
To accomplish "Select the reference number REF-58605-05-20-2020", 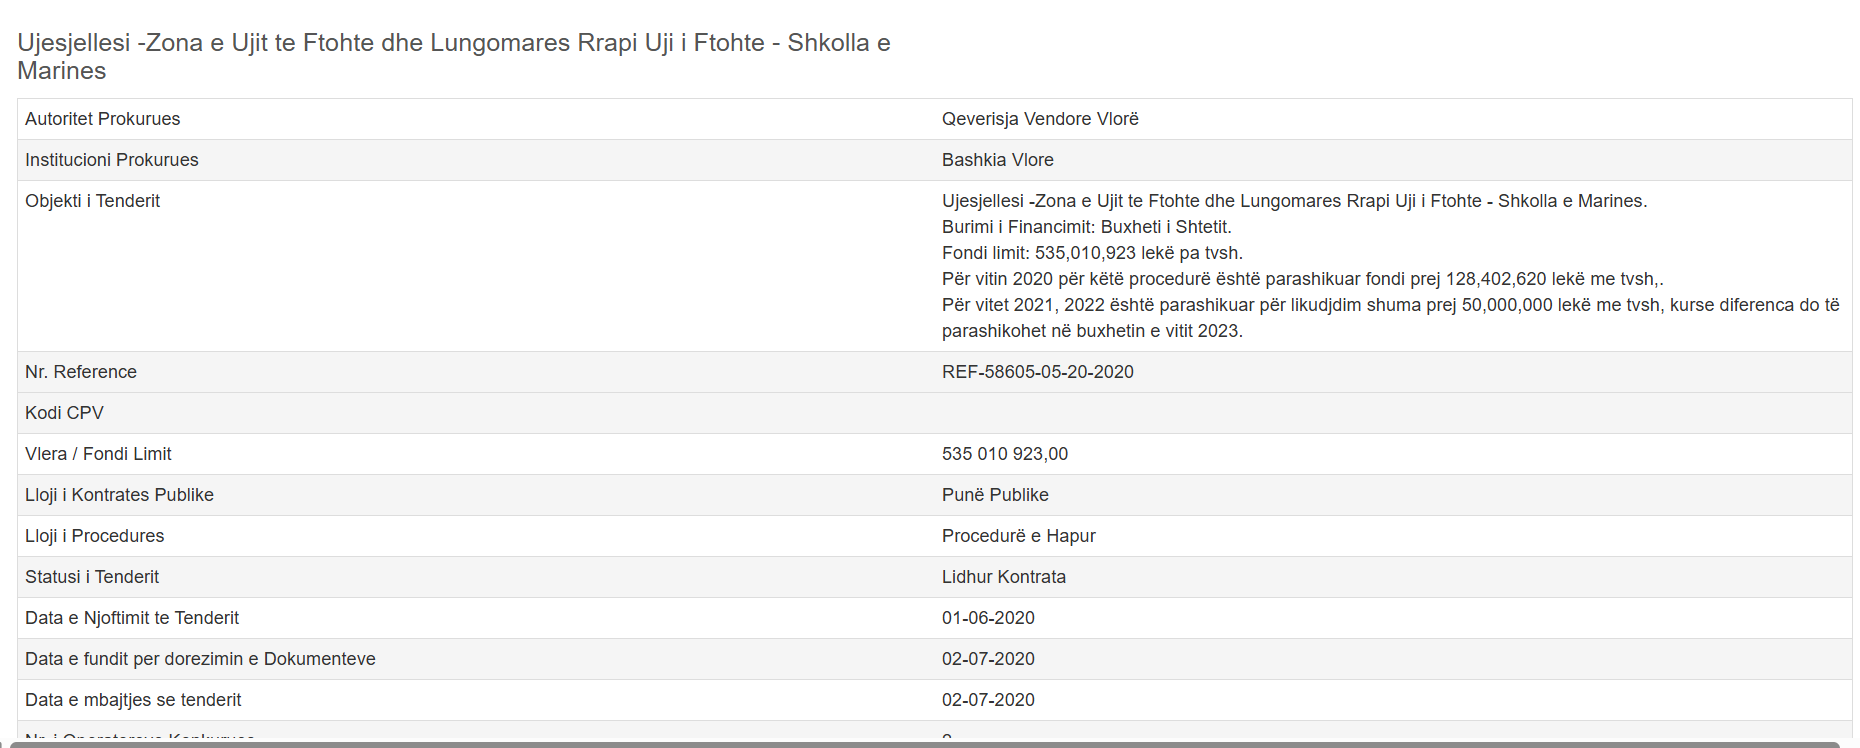I will (1037, 372).
